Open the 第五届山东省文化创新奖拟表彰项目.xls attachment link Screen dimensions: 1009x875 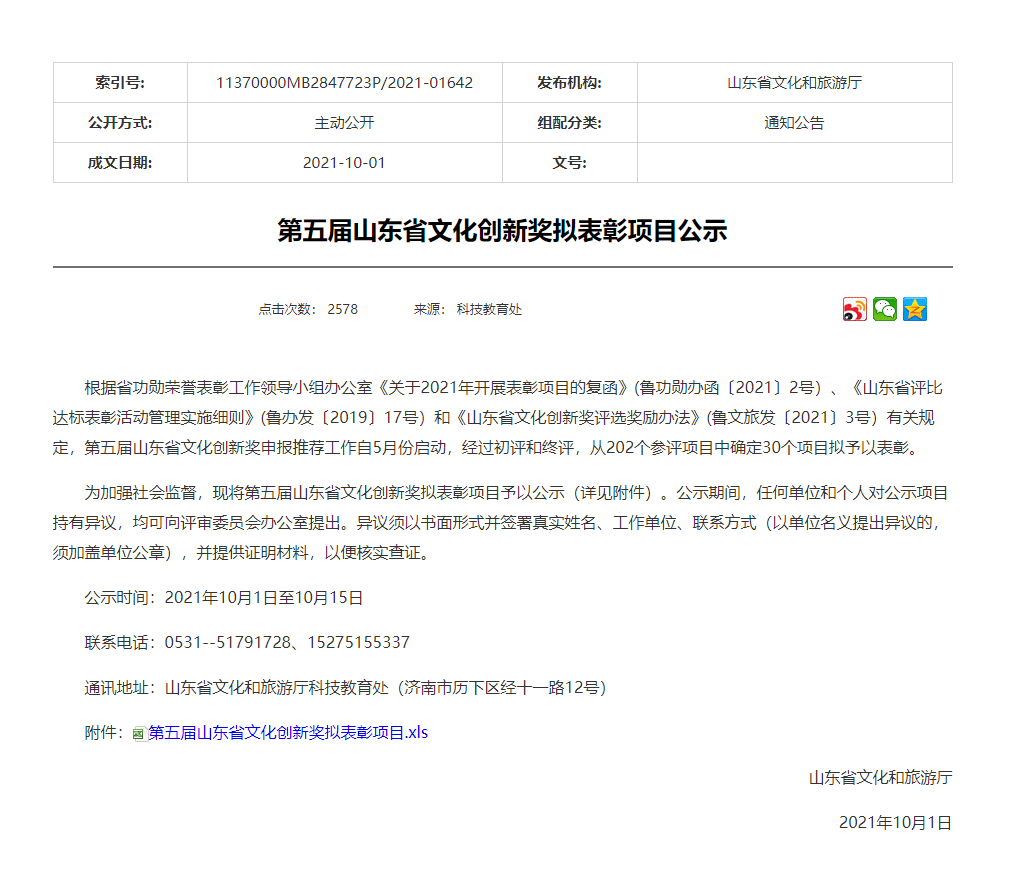(x=288, y=732)
